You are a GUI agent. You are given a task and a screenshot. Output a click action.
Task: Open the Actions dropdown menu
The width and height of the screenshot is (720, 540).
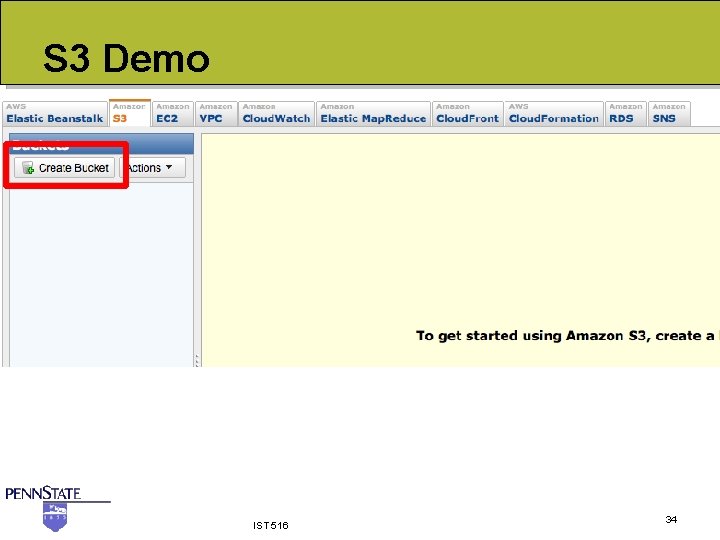[153, 168]
